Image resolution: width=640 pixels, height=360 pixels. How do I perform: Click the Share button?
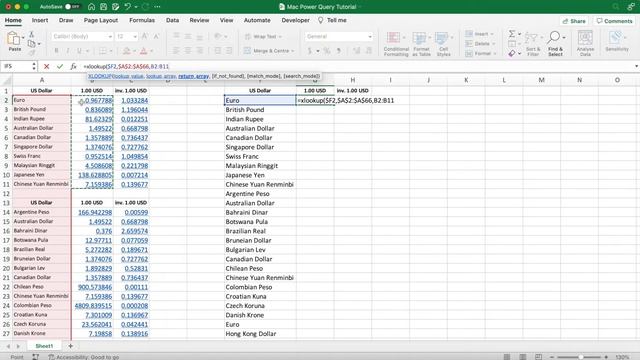[x=574, y=21]
